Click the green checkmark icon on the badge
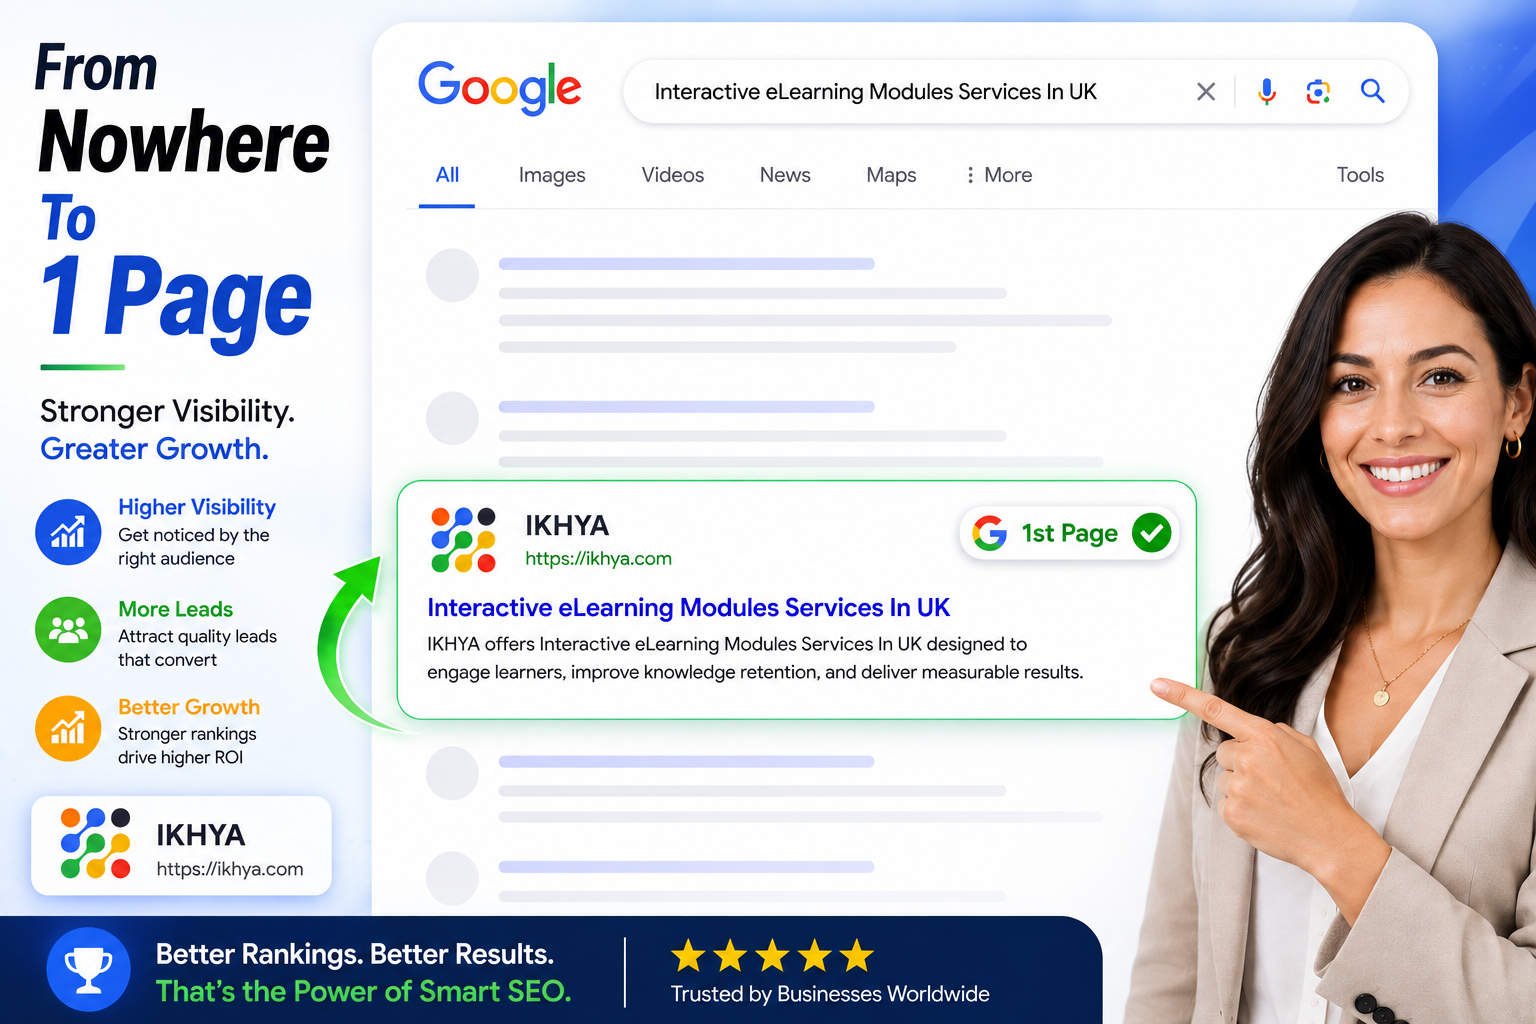 (x=1152, y=533)
